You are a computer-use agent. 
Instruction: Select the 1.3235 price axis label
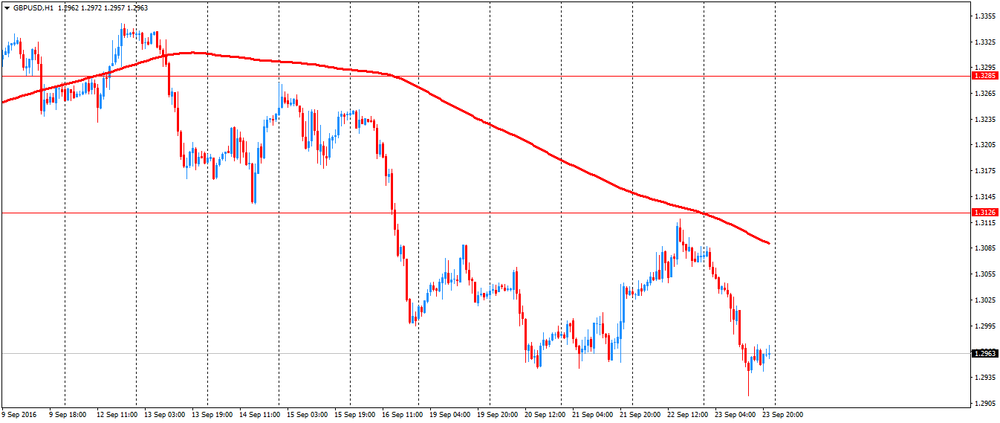coord(984,119)
